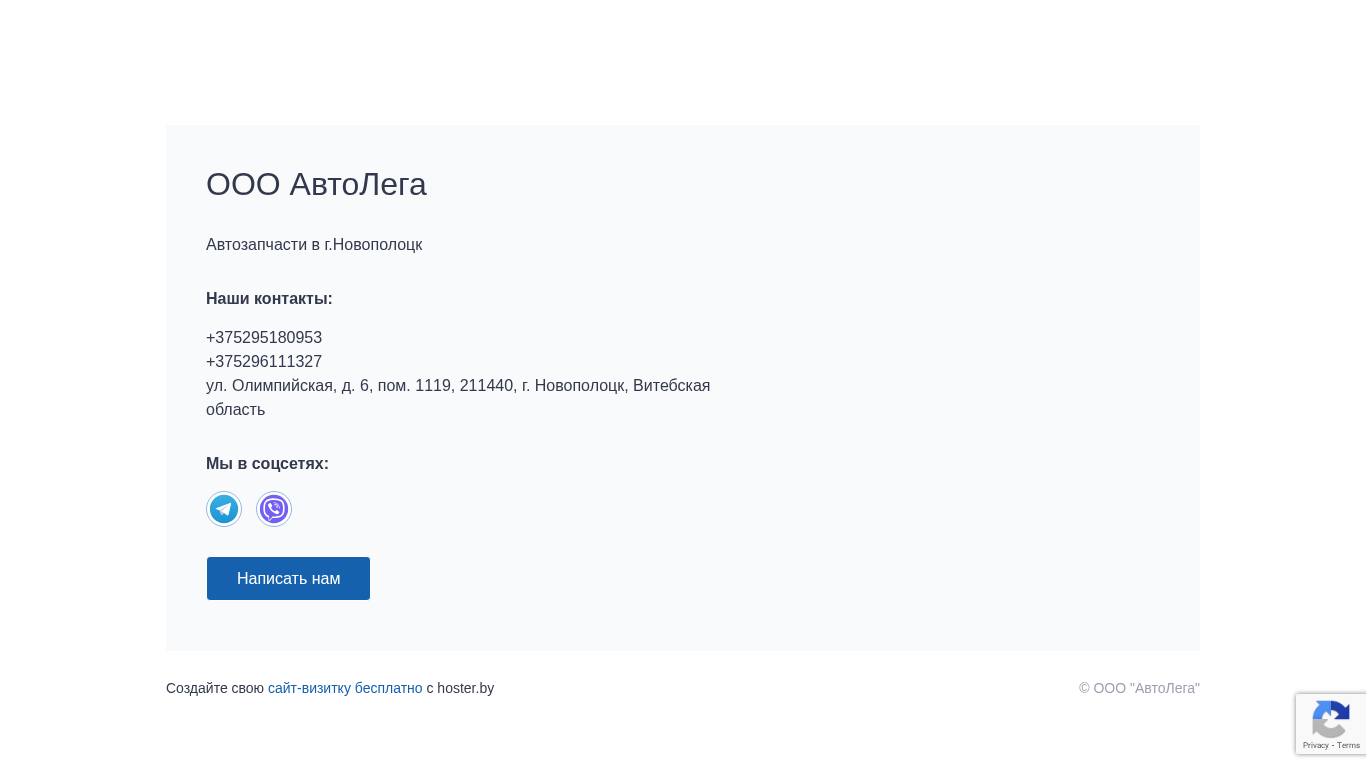The image size is (1366, 768).
Task: Open the Telegram social link icon
Action: (x=224, y=509)
